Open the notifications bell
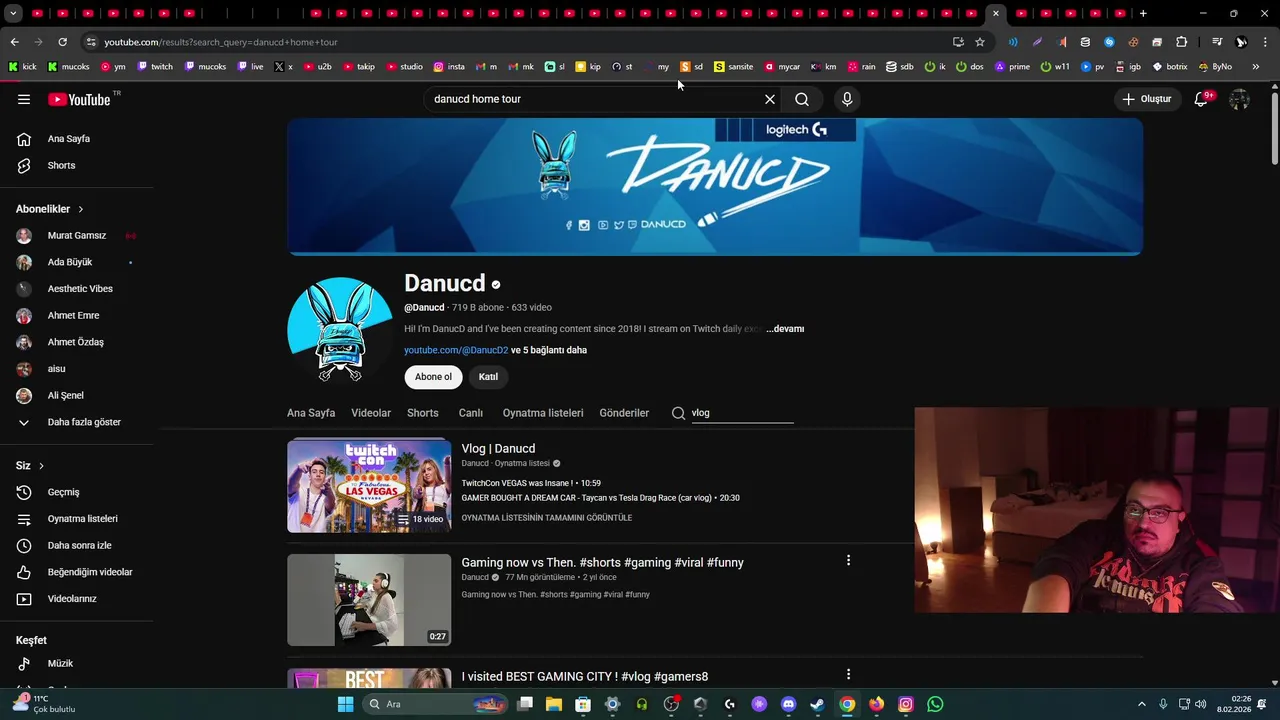Image resolution: width=1280 pixels, height=720 pixels. pyautogui.click(x=1201, y=99)
